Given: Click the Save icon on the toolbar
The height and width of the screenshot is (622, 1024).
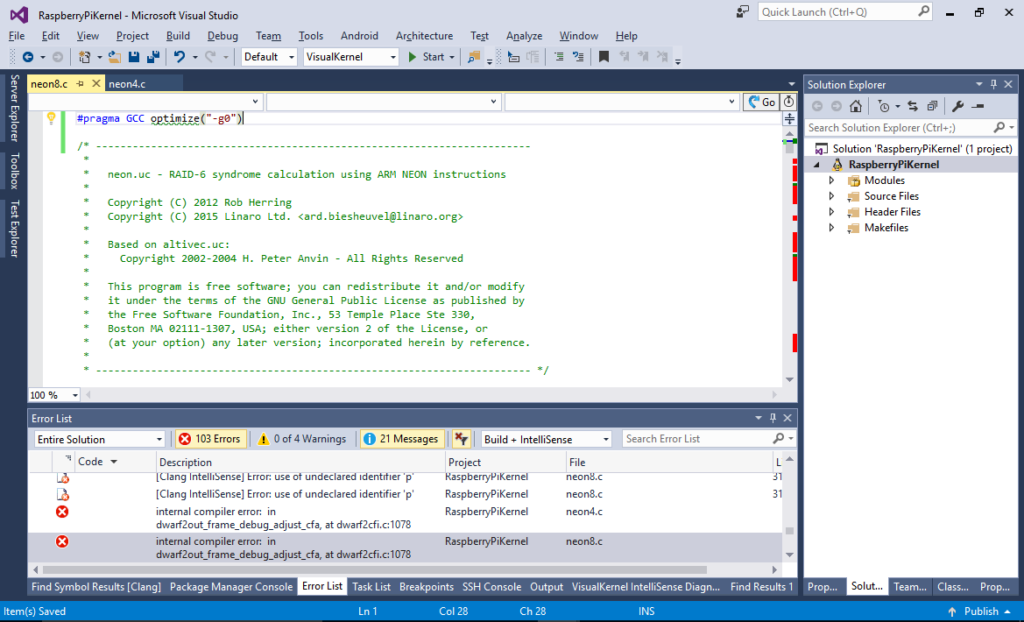Looking at the screenshot, I should point(135,56).
